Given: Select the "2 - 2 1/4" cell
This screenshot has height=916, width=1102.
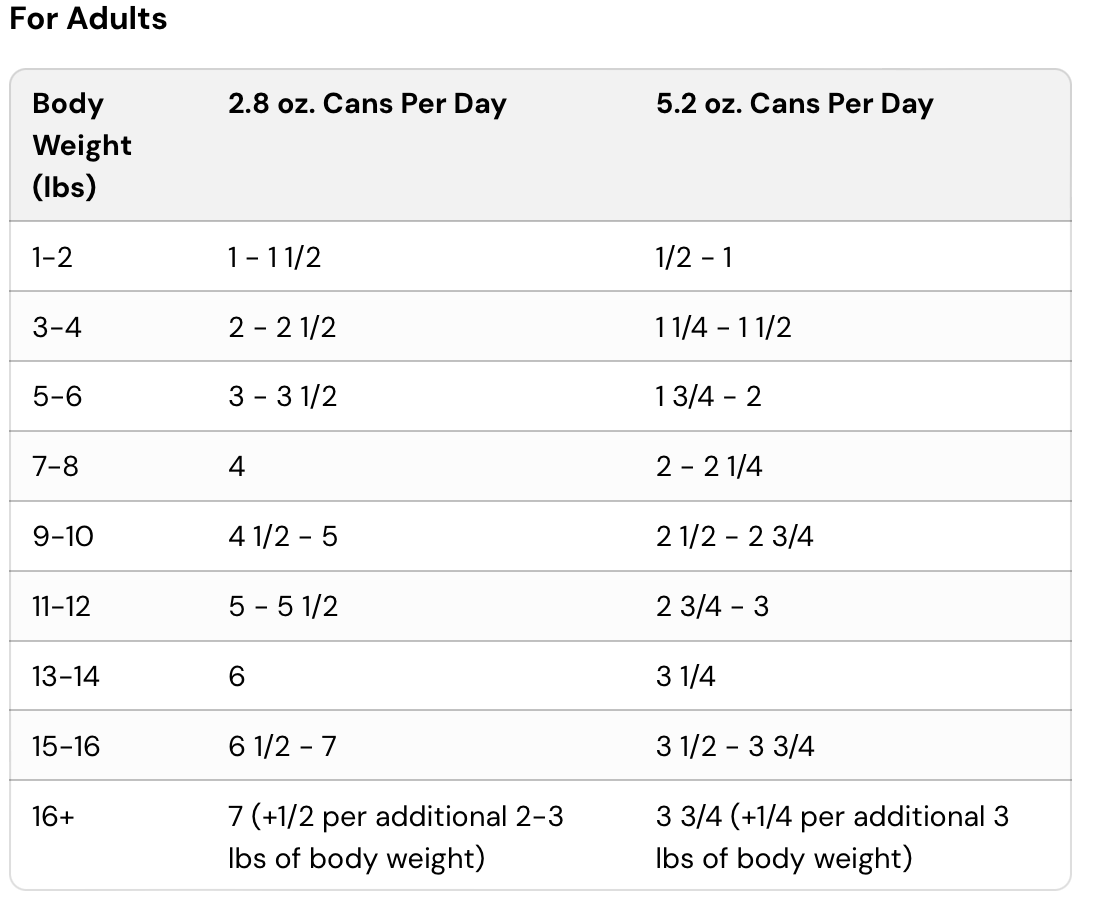Looking at the screenshot, I should coord(709,467).
